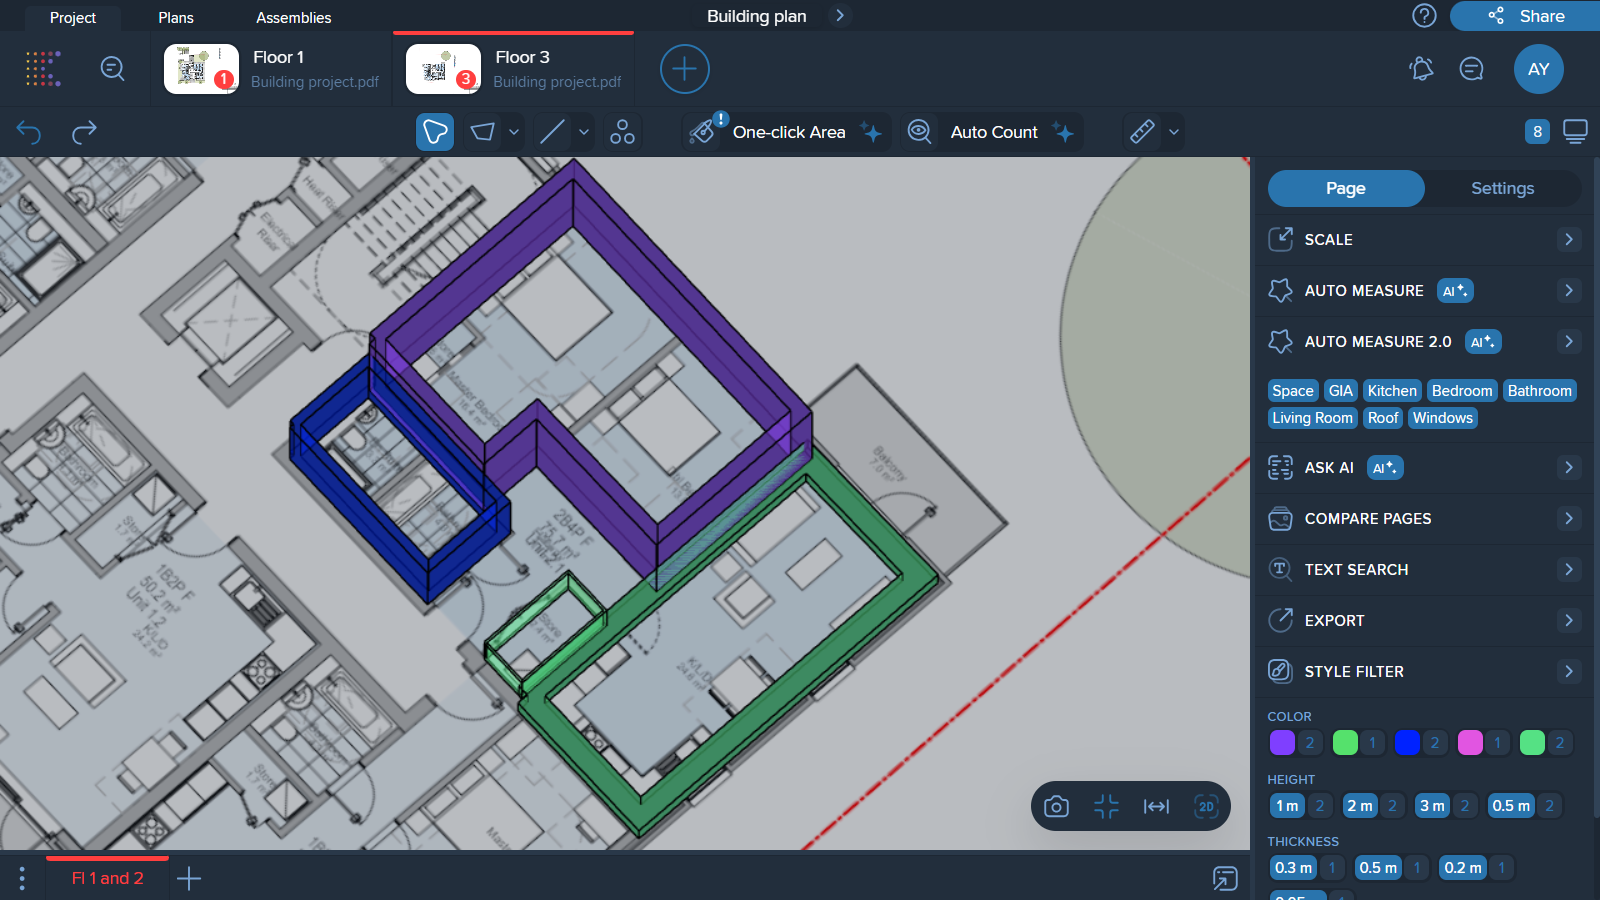Switch to Floor 1 plan tab

click(x=272, y=69)
